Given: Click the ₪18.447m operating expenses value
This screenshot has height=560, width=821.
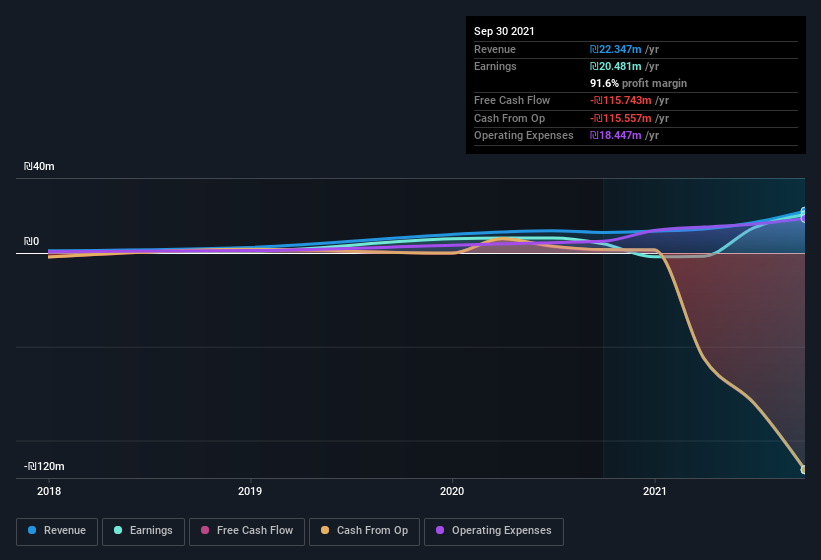Looking at the screenshot, I should pyautogui.click(x=615, y=136).
